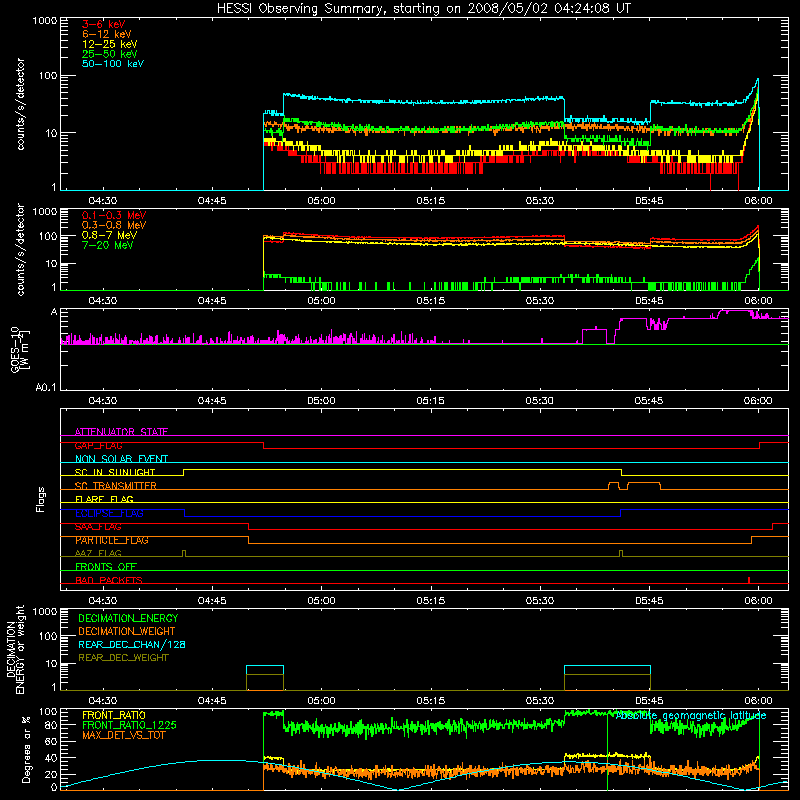Click the DECIMATION_ENERGY legend entry

pyautogui.click(x=128, y=618)
